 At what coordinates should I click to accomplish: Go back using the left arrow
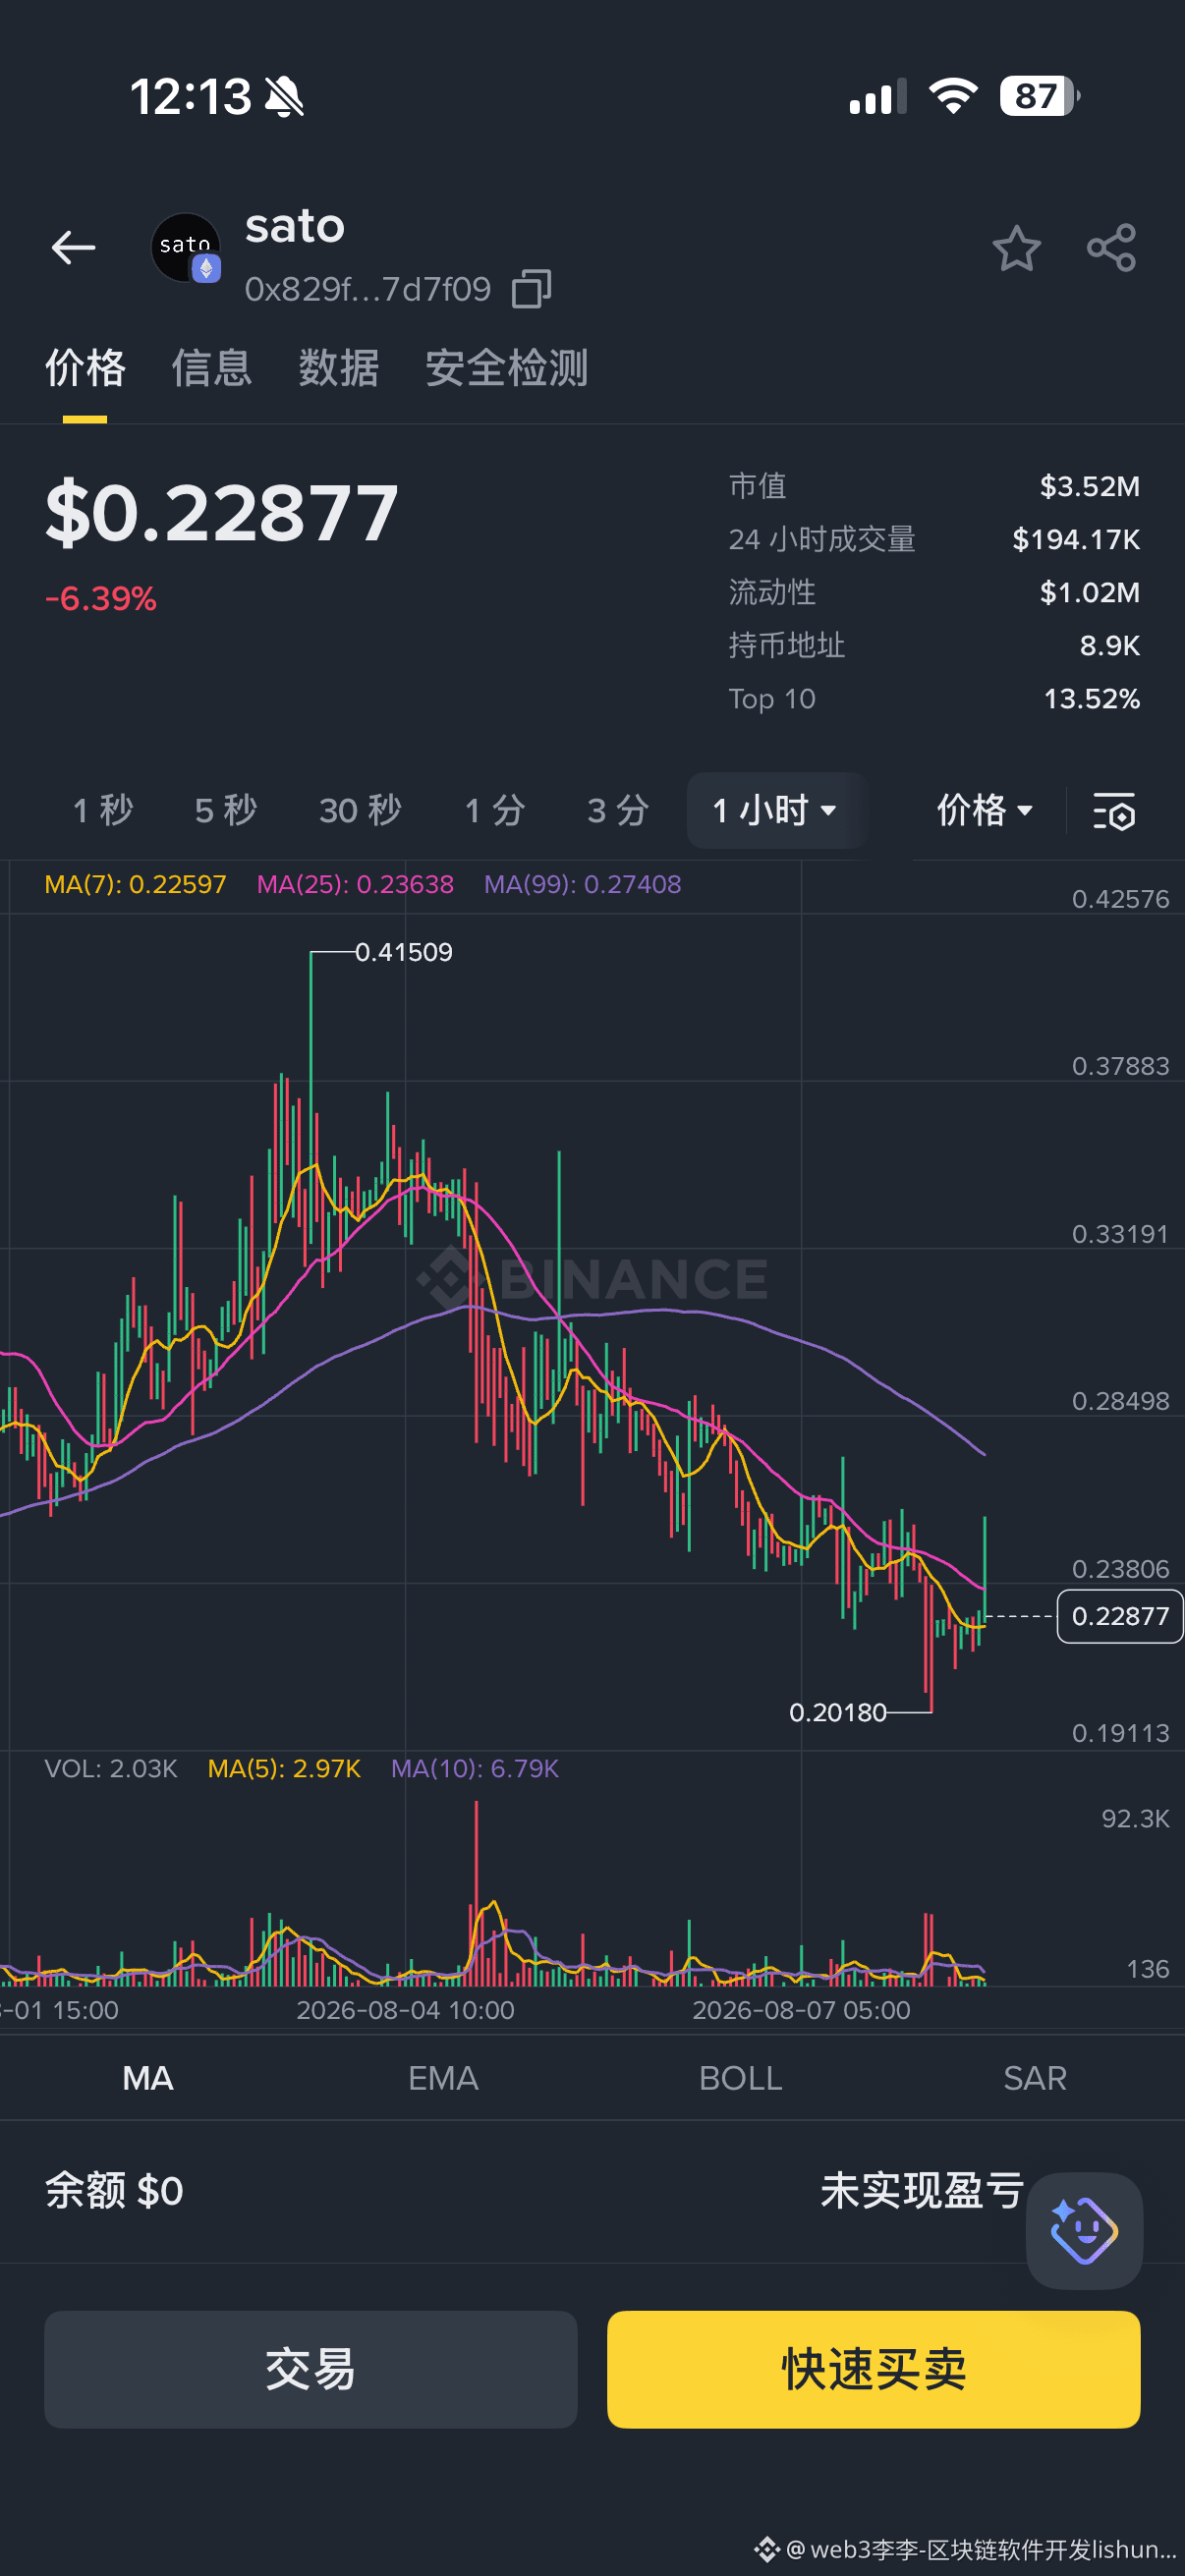tap(73, 247)
